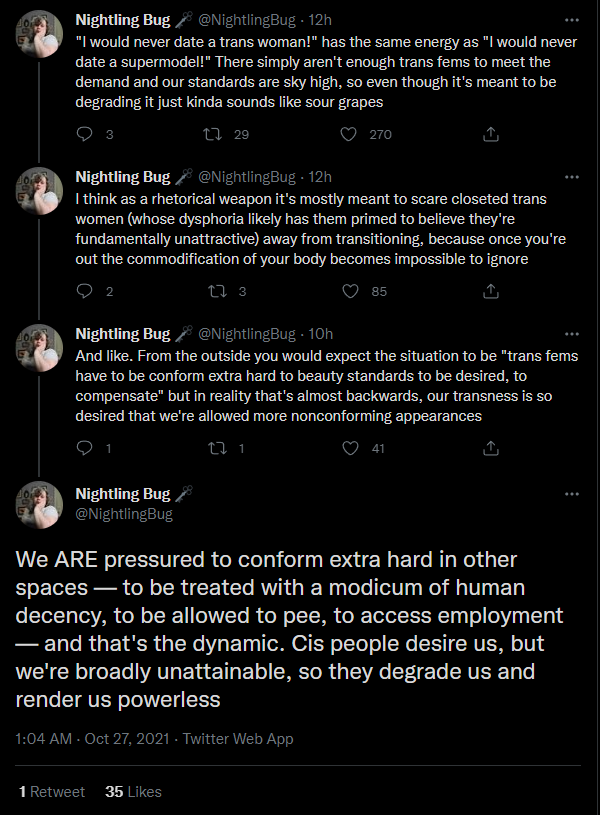This screenshot has width=600, height=815.
Task: Open more options on first tweet
Action: point(572,20)
